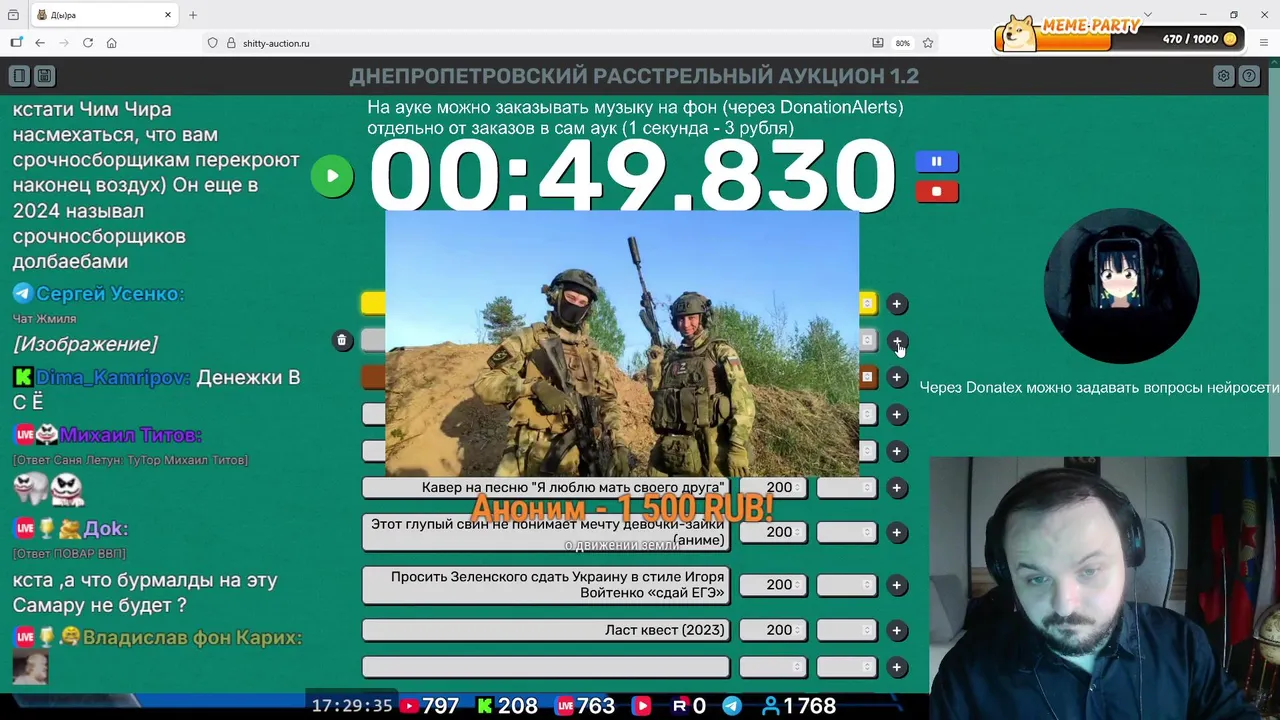Open the list all tabs dropdown
This screenshot has width=1280, height=720.
point(1147,15)
